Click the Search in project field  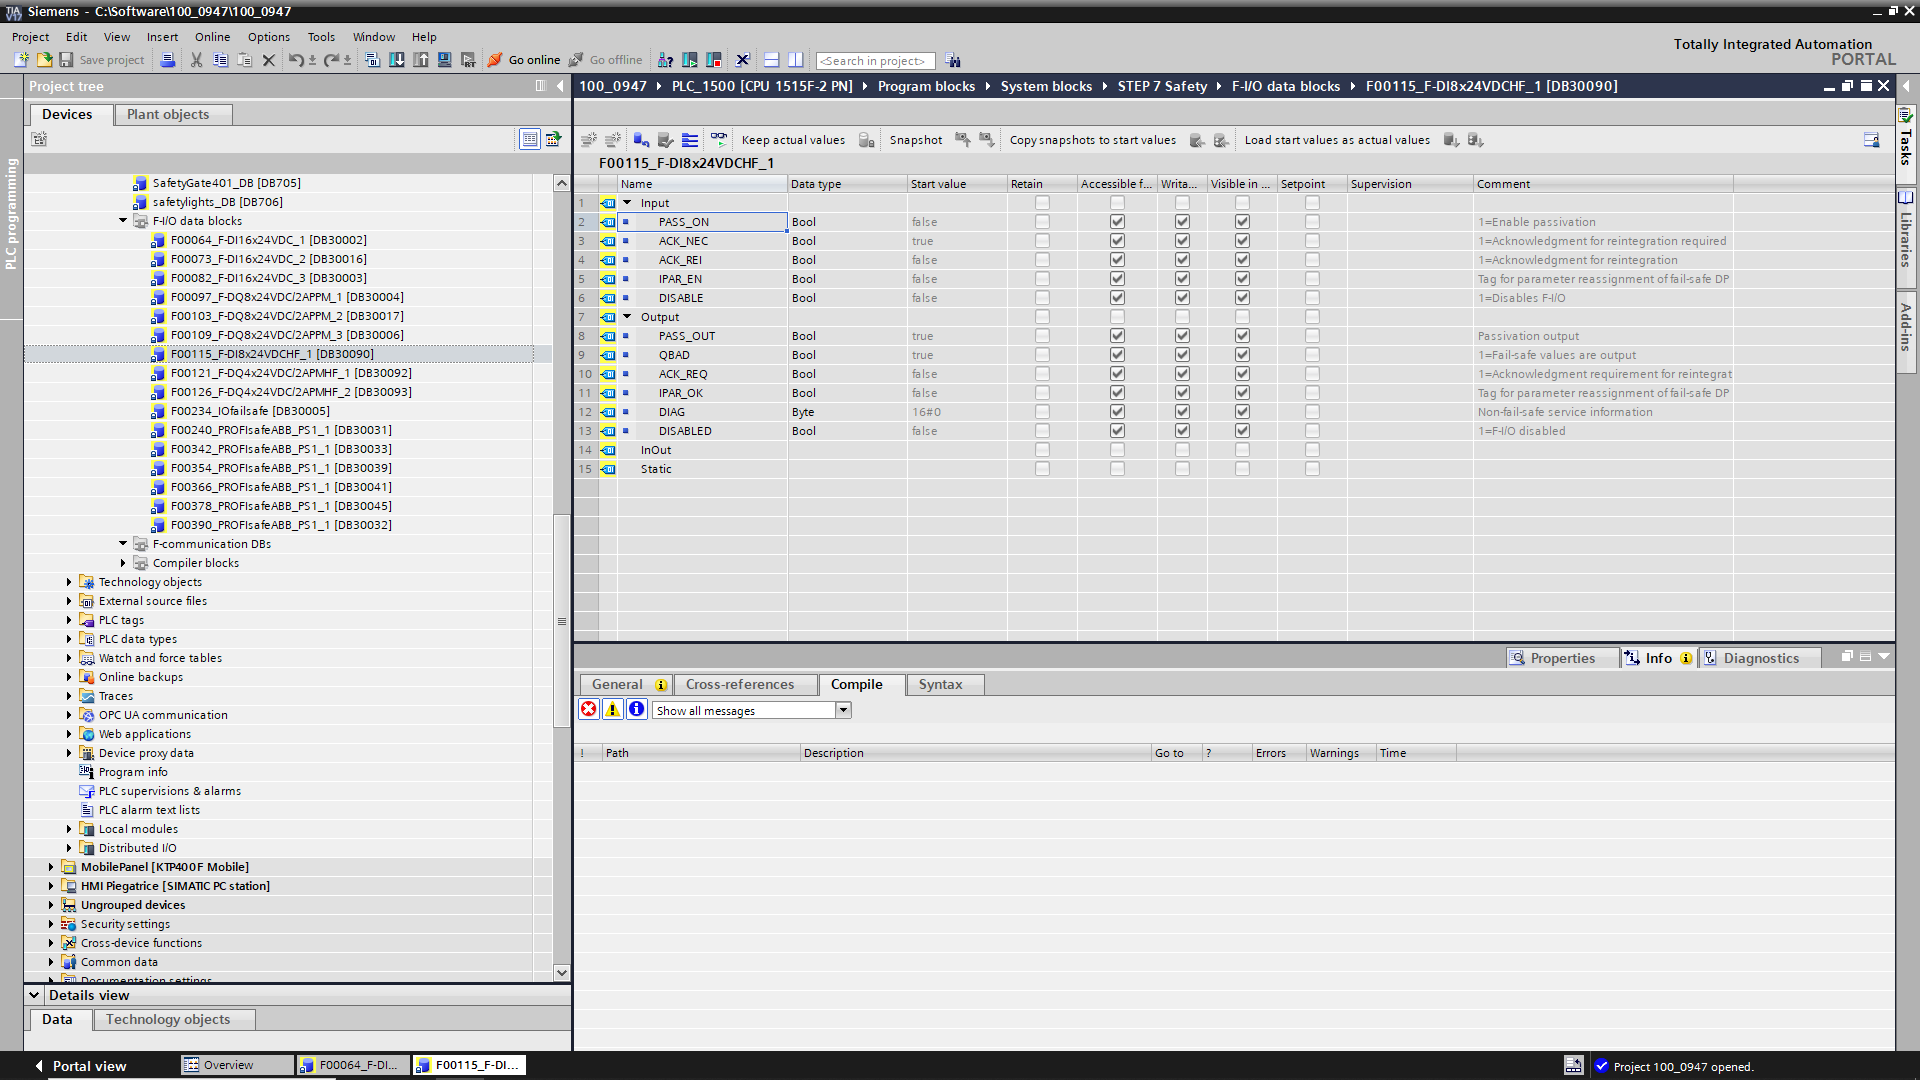click(875, 61)
